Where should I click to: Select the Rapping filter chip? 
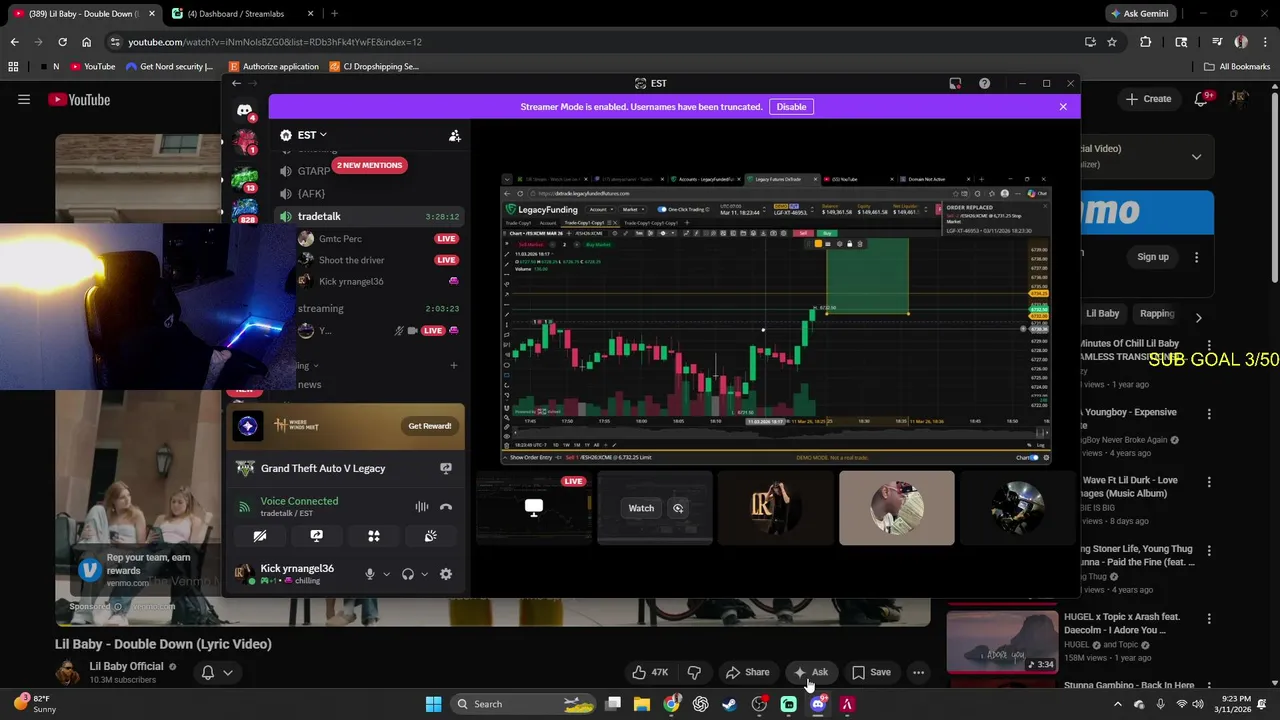[x=1157, y=313]
